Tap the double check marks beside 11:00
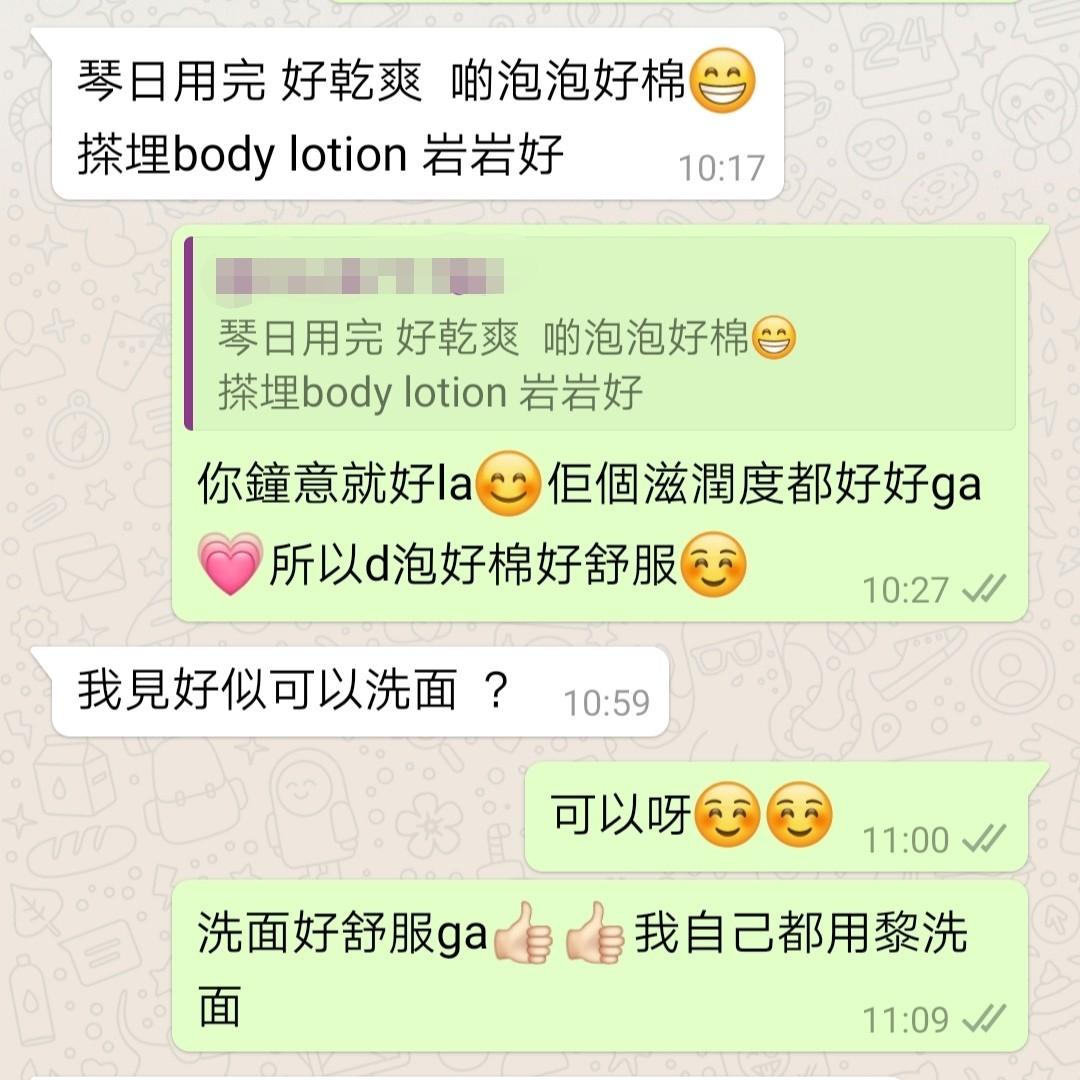The width and height of the screenshot is (1080, 1080). coord(984,839)
